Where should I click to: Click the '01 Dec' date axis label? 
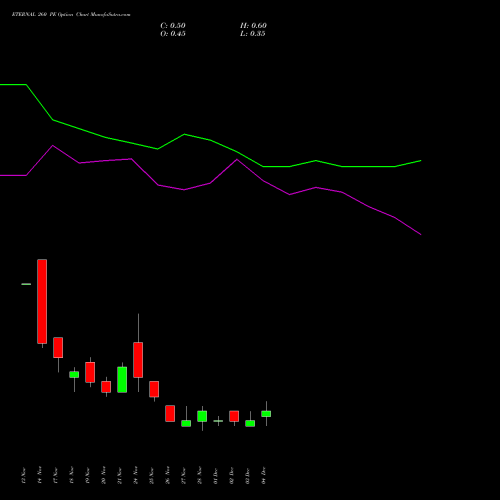[x=216, y=475]
